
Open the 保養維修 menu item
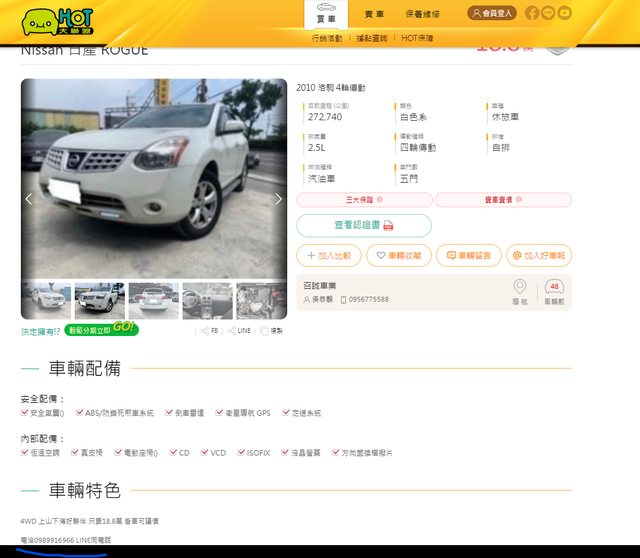coord(422,14)
